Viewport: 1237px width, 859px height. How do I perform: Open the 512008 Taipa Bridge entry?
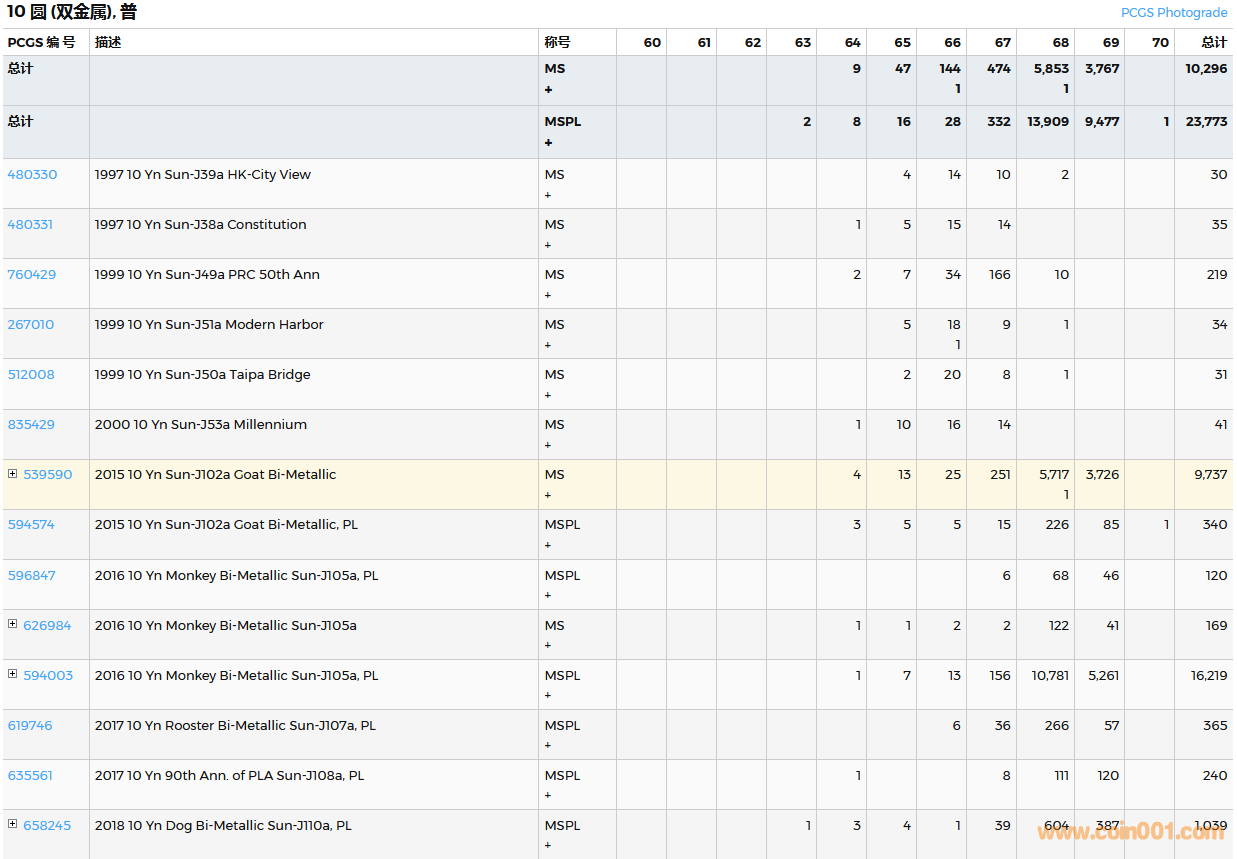(31, 374)
